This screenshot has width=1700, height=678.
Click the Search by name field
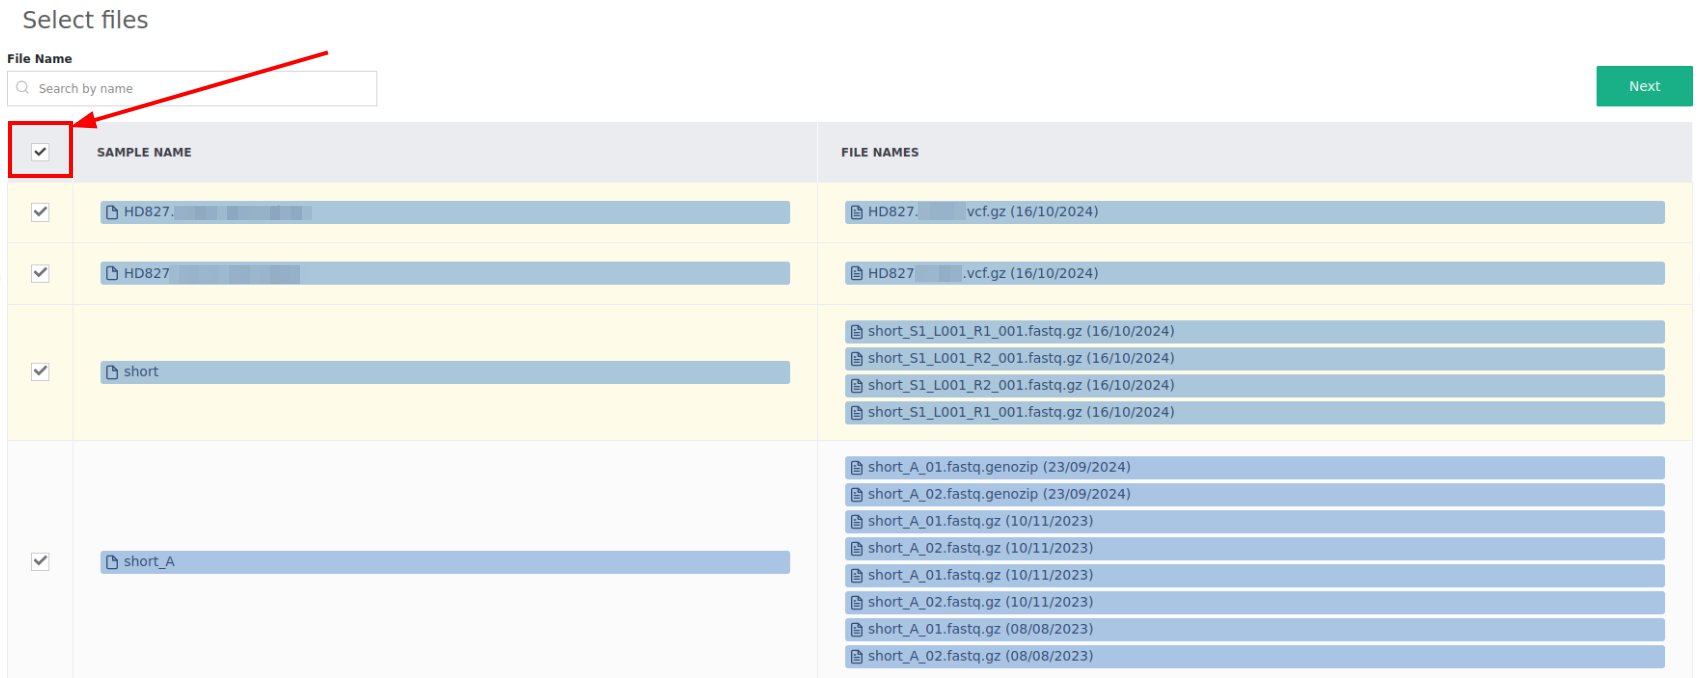pyautogui.click(x=200, y=88)
